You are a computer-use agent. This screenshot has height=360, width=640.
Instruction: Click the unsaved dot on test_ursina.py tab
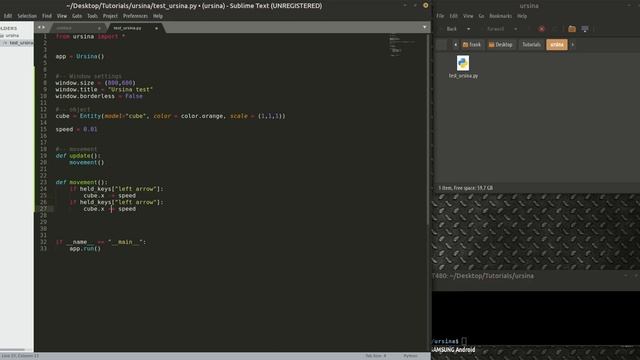pos(156,28)
